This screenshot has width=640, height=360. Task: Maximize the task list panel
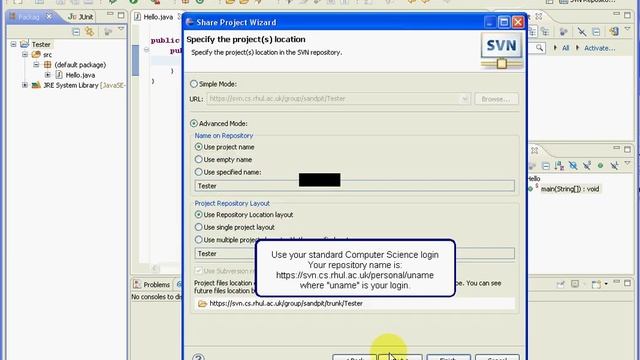click(x=627, y=16)
